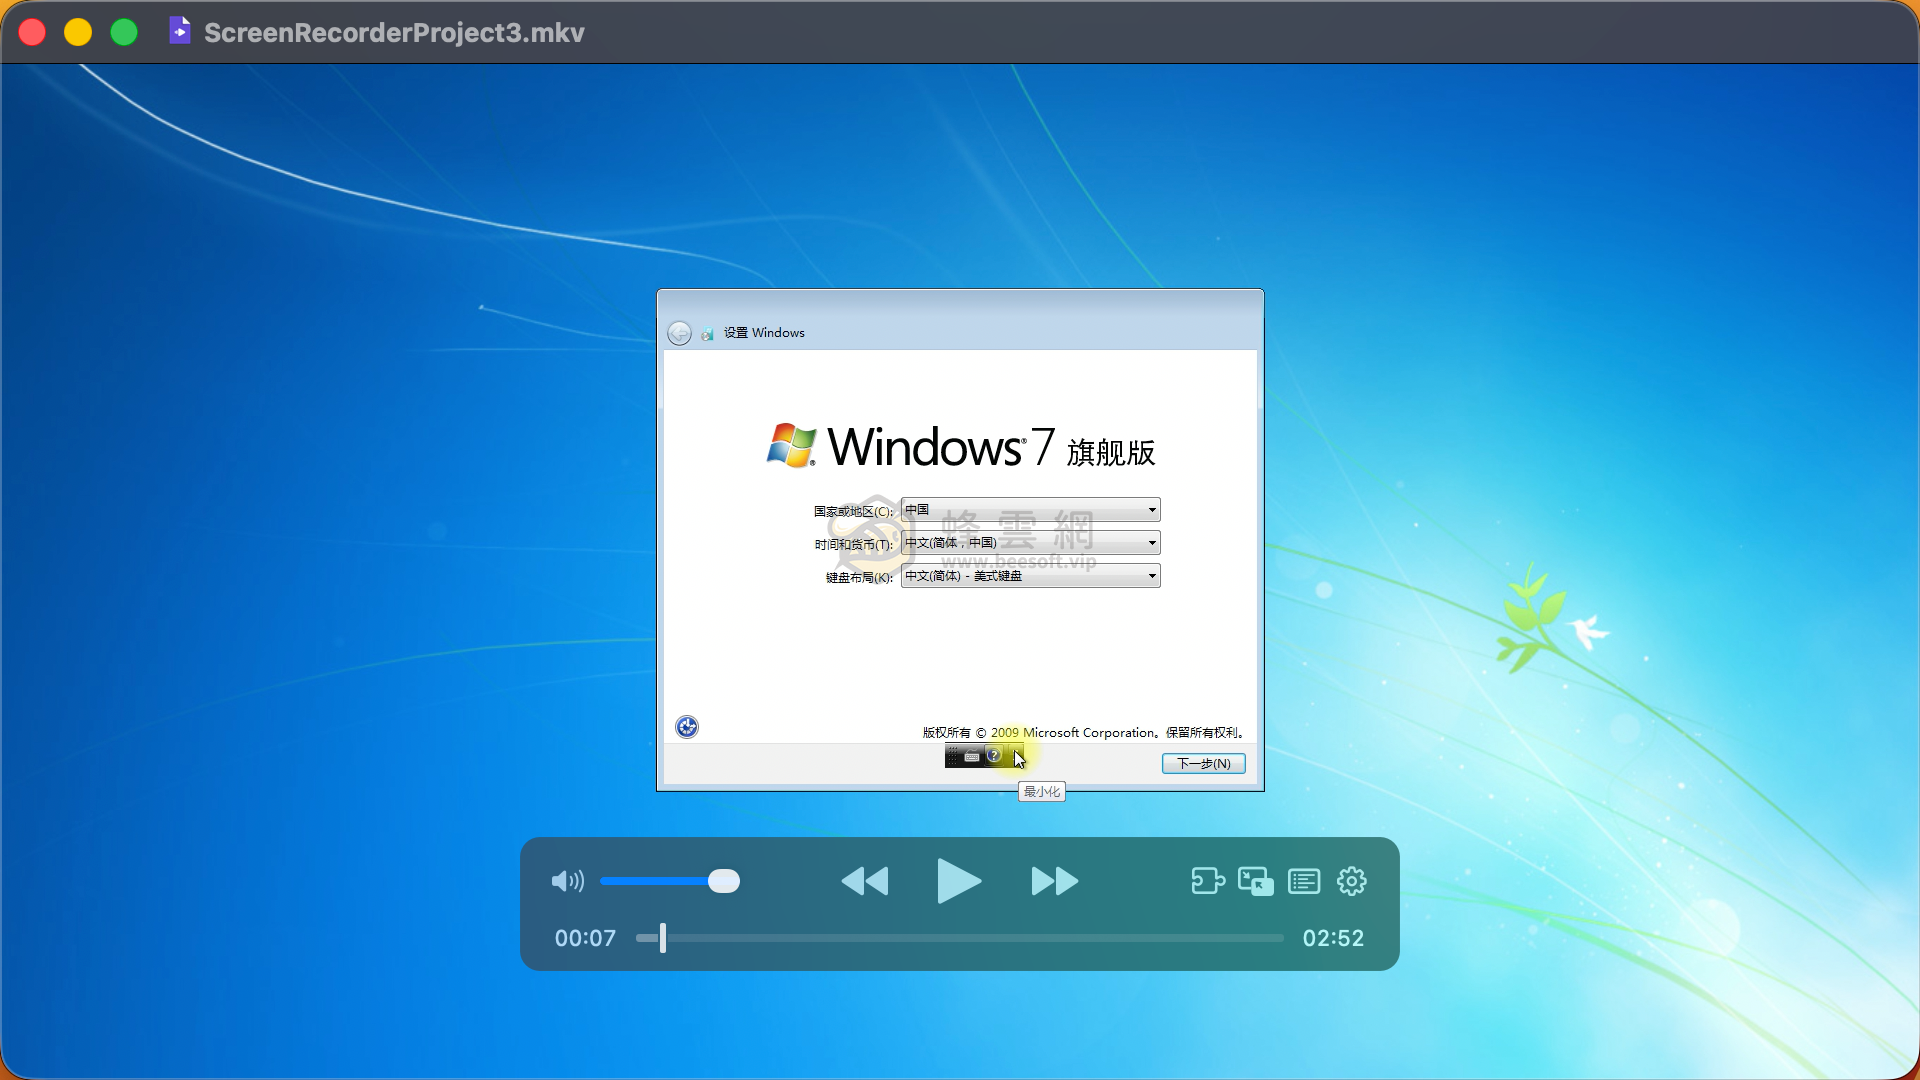The height and width of the screenshot is (1080, 1920).
Task: Show the playlist sidebar icon
Action: 1304,881
